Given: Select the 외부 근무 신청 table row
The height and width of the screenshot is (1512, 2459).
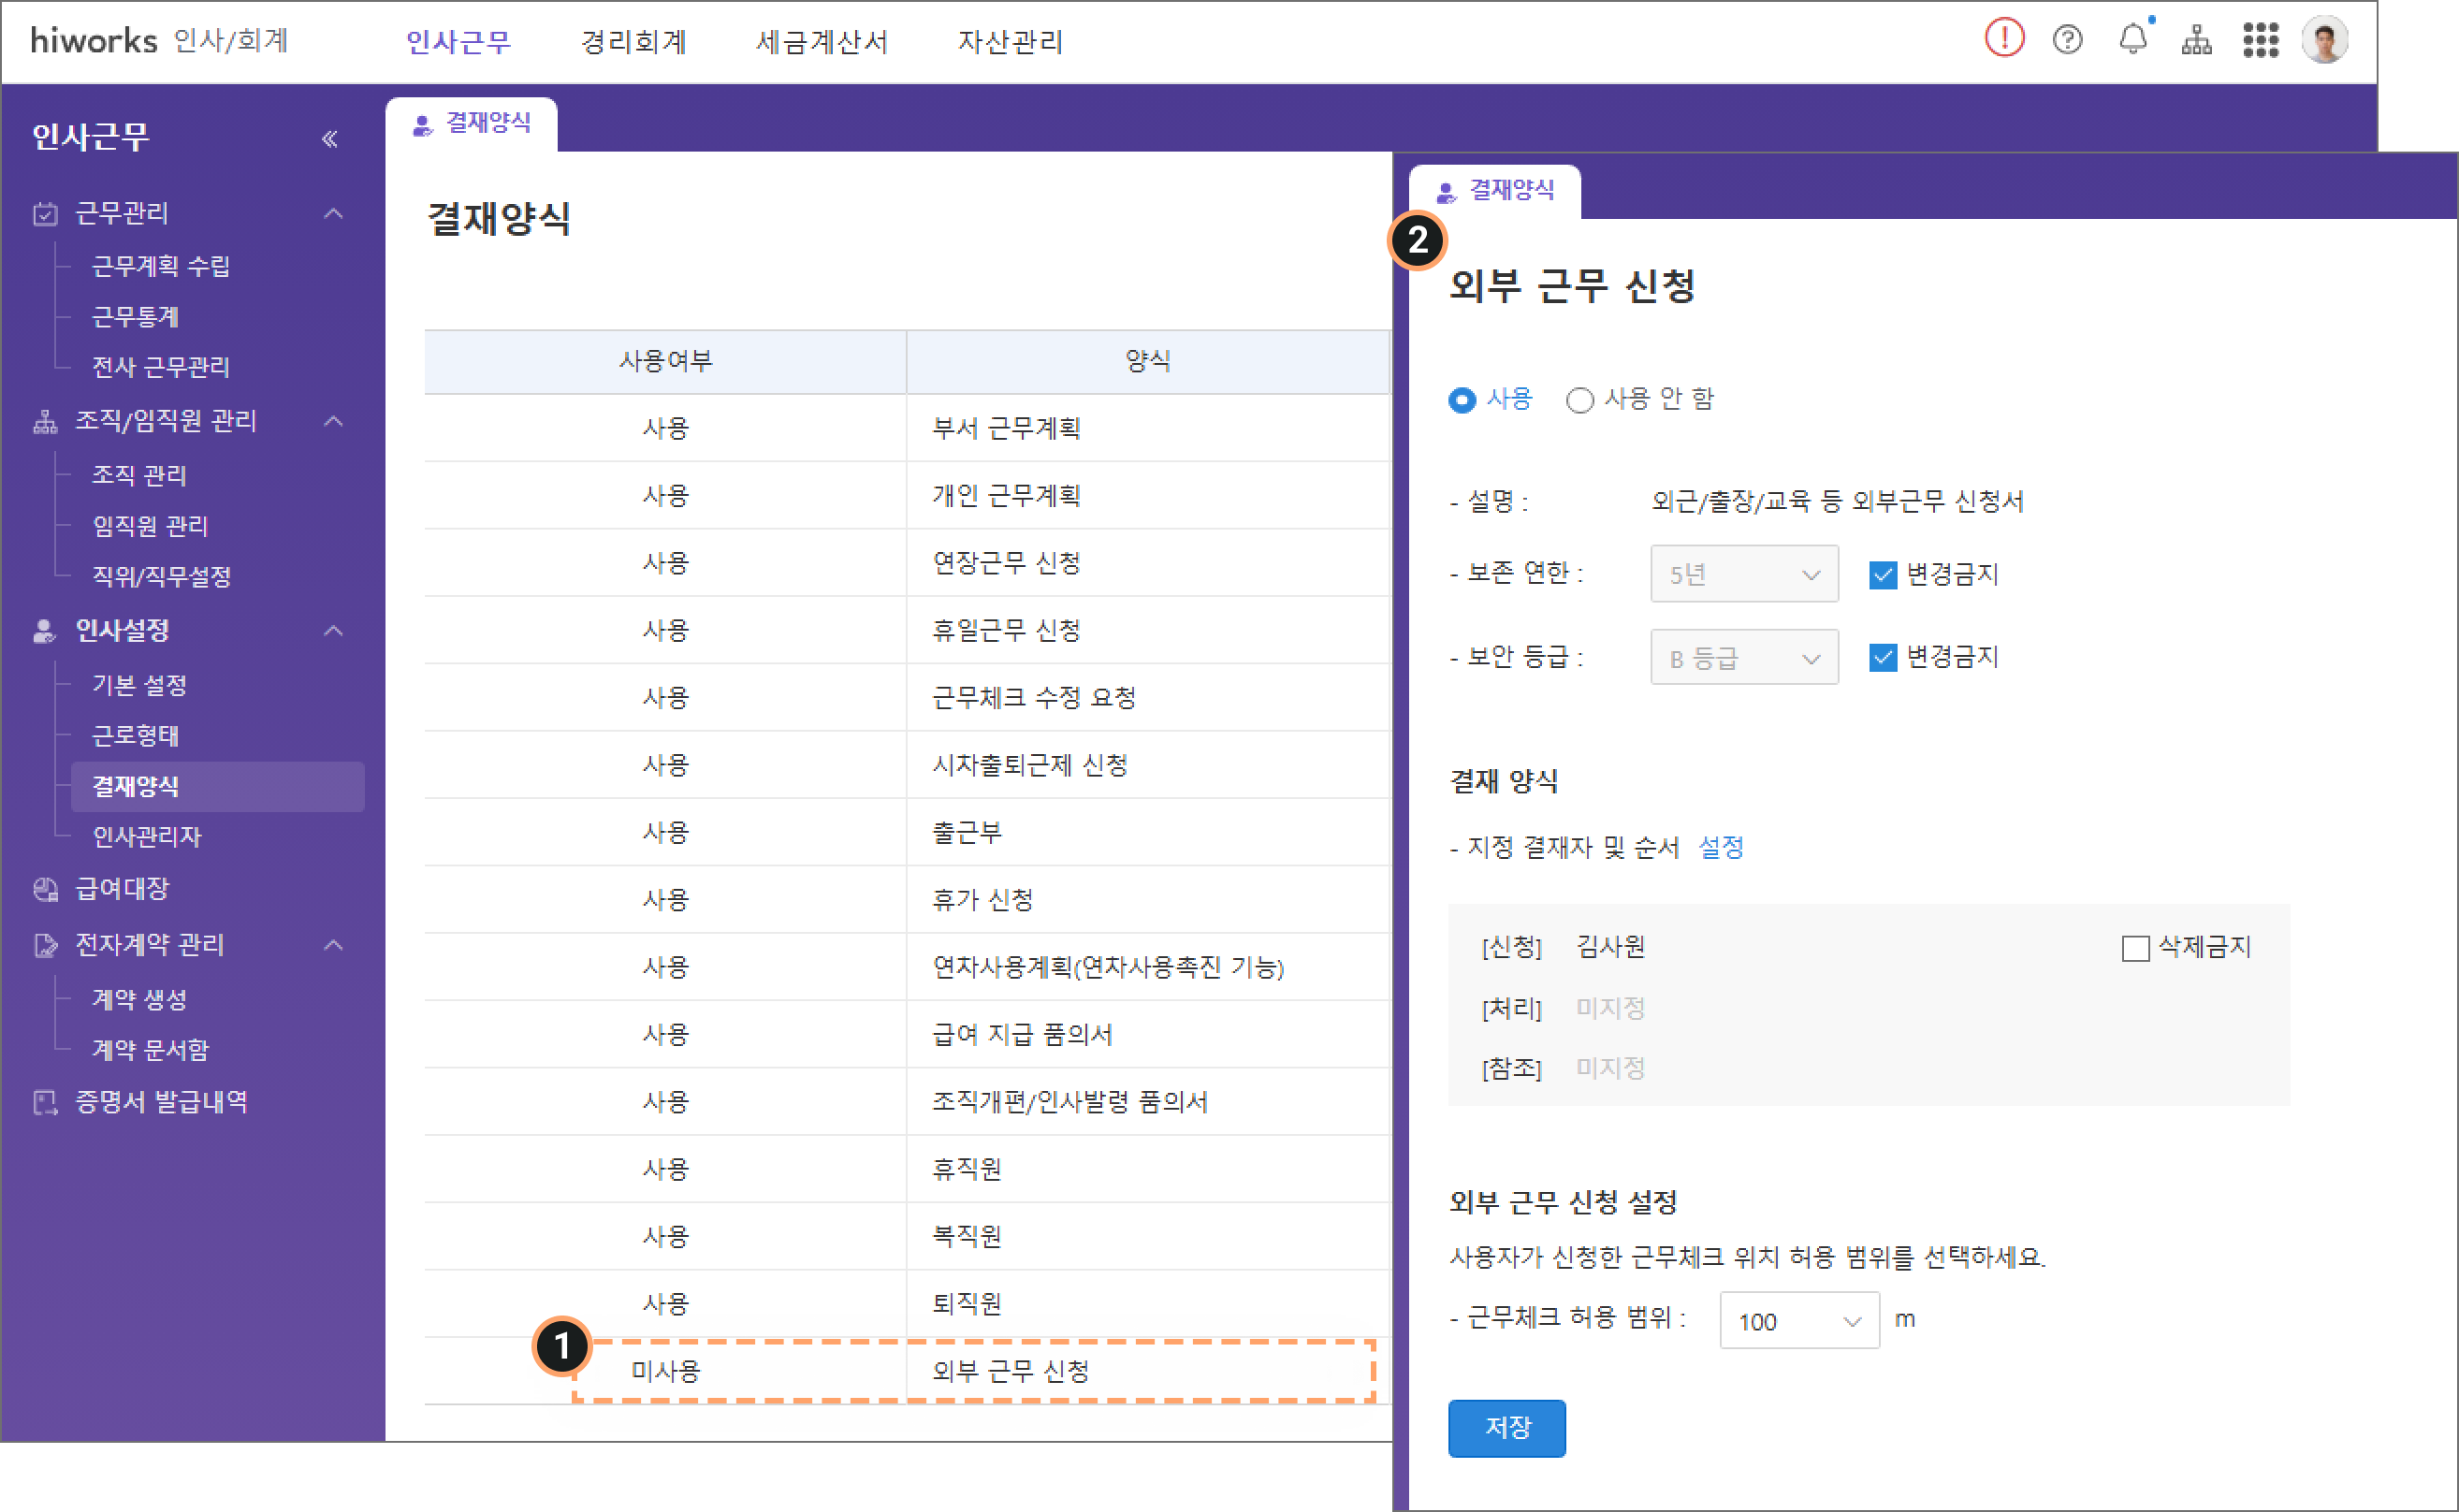Looking at the screenshot, I should (x=1010, y=1371).
